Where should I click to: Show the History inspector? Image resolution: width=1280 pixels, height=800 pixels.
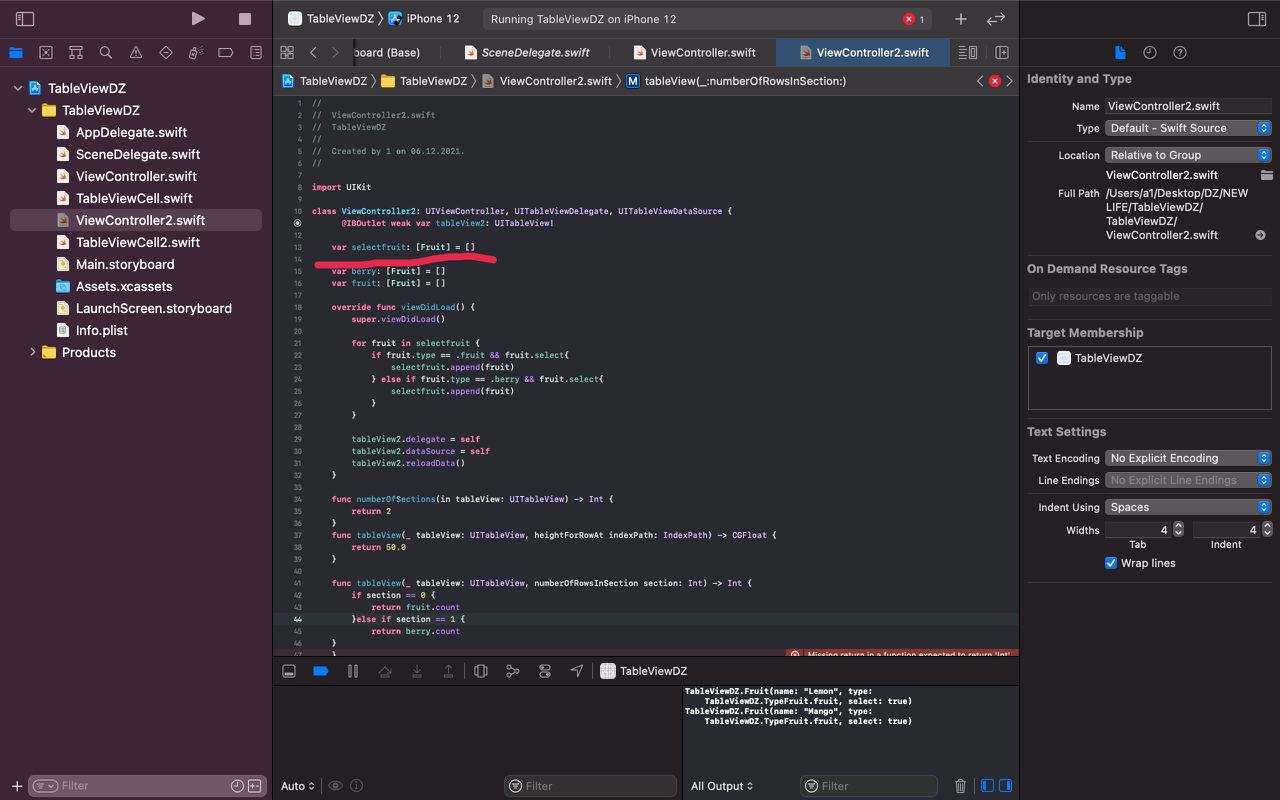1150,52
